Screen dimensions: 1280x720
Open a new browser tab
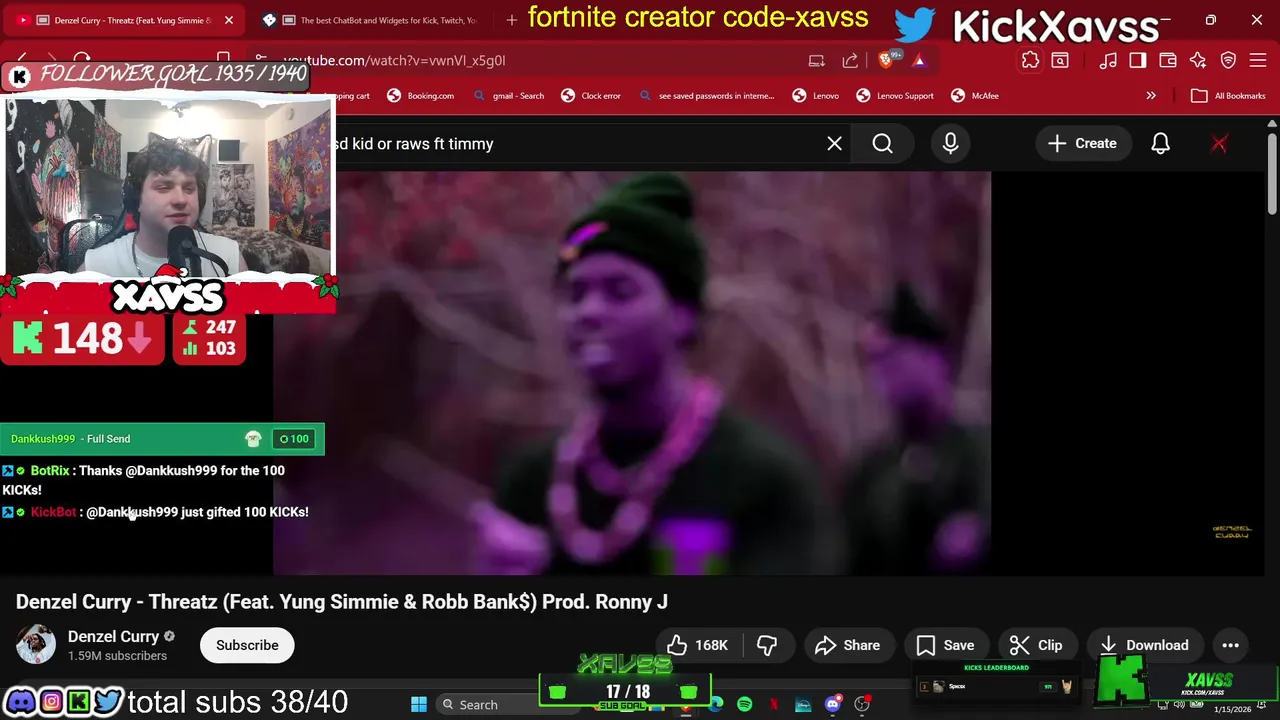(x=511, y=20)
